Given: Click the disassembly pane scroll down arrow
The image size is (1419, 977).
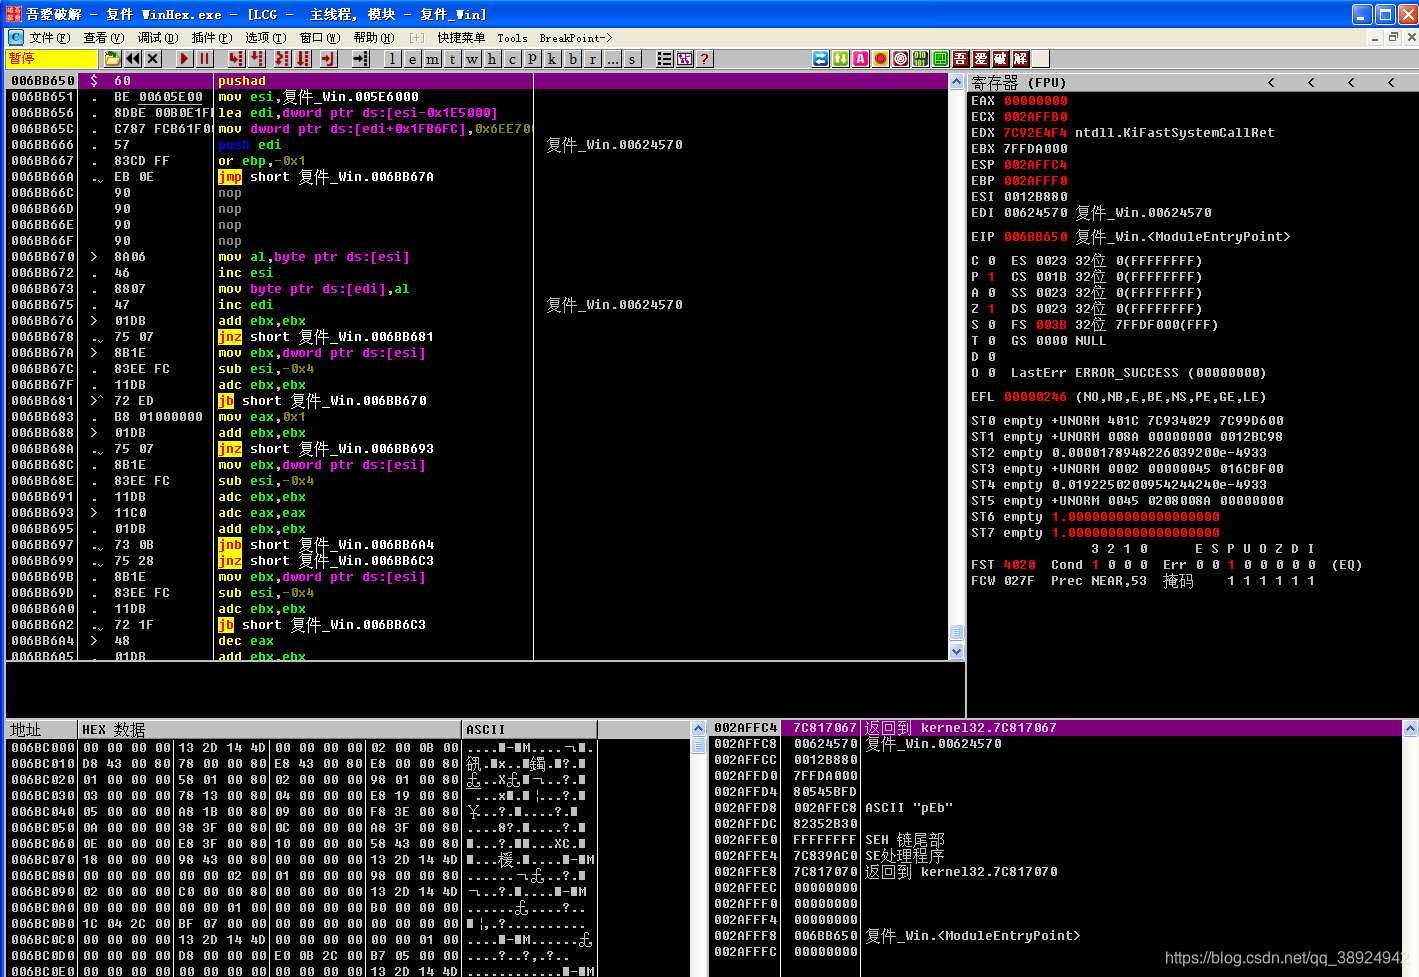Looking at the screenshot, I should coord(956,651).
